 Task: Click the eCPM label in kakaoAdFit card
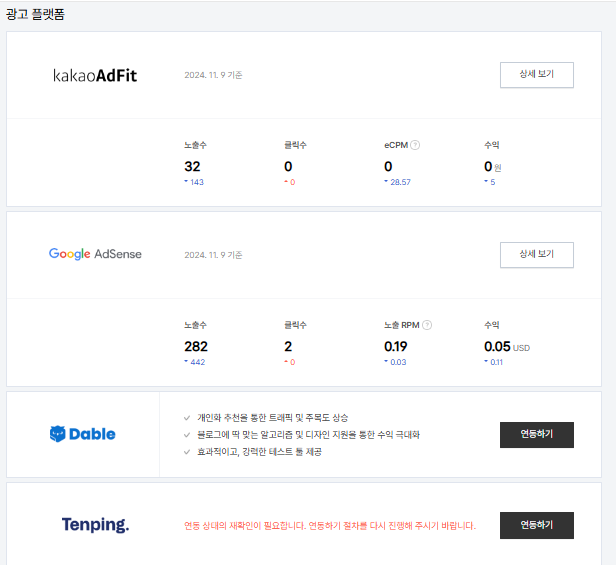[x=396, y=145]
